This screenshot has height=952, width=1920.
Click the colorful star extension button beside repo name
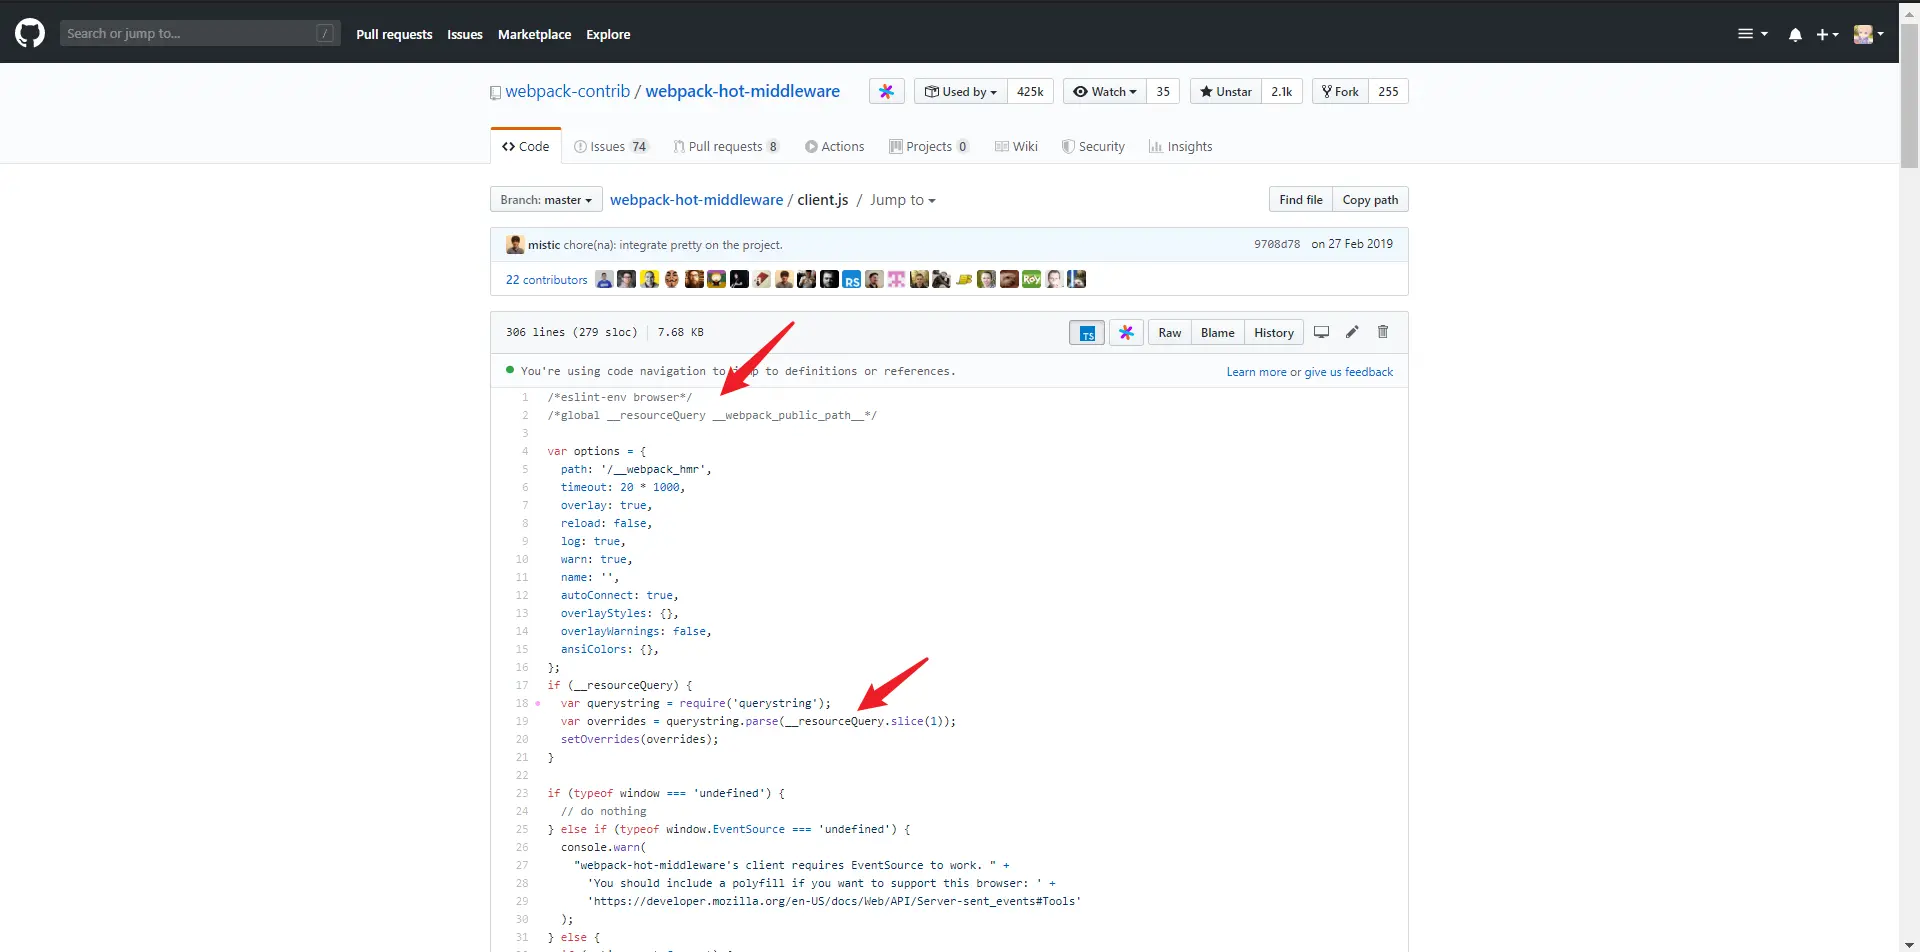coord(886,91)
